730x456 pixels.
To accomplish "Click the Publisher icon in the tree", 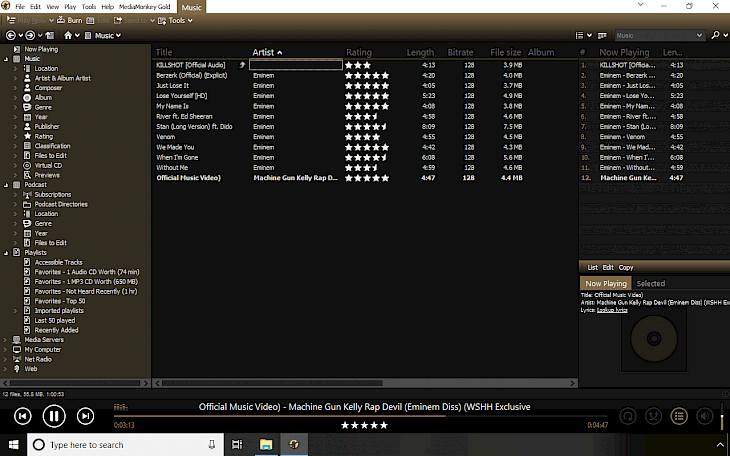I will (x=27, y=126).
